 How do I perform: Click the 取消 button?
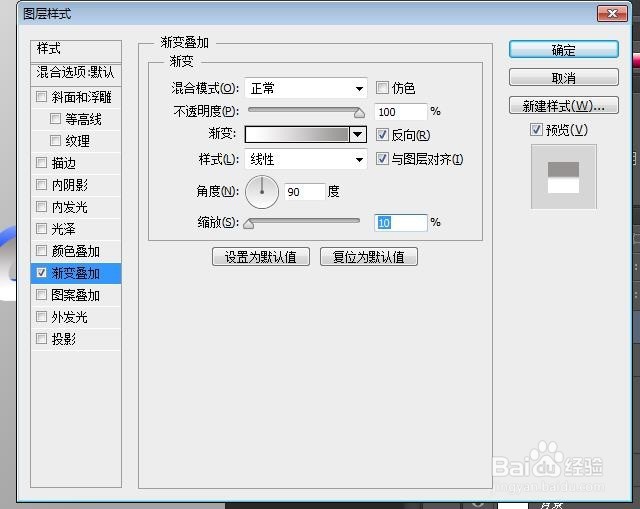[x=564, y=77]
